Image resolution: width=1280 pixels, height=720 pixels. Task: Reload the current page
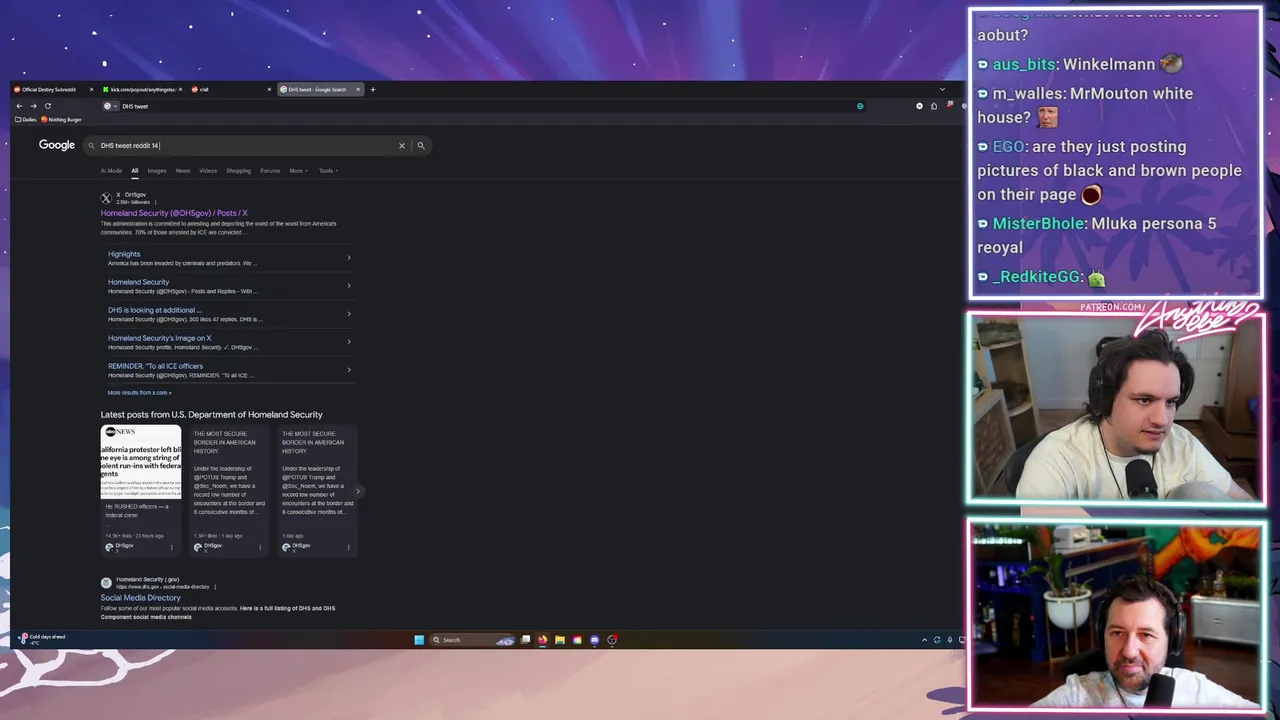47,106
